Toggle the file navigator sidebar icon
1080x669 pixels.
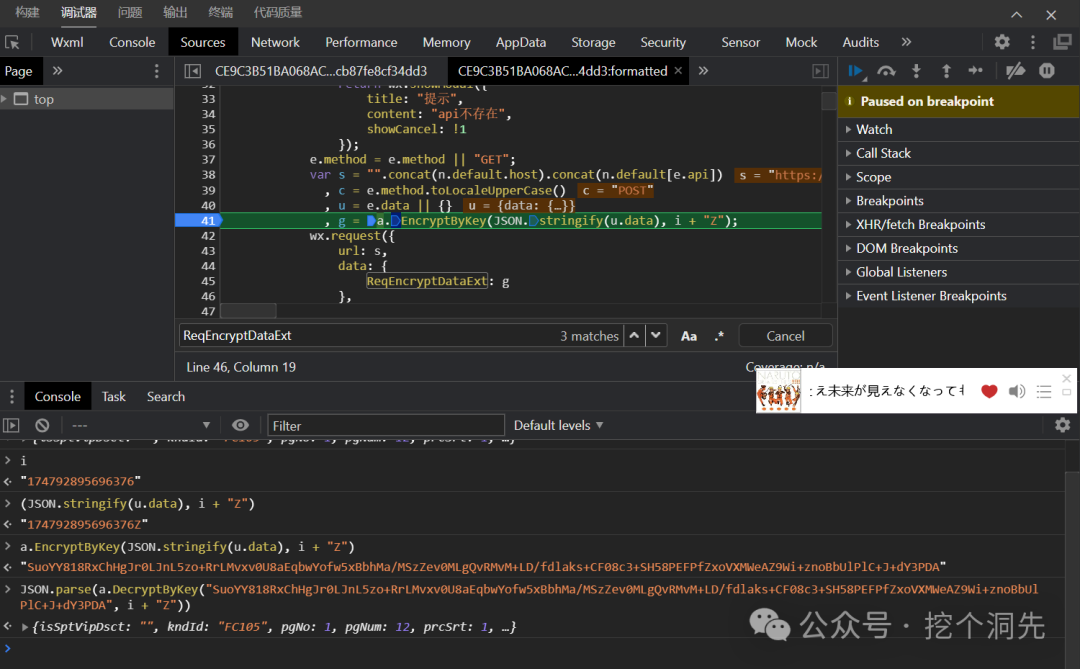[x=192, y=71]
